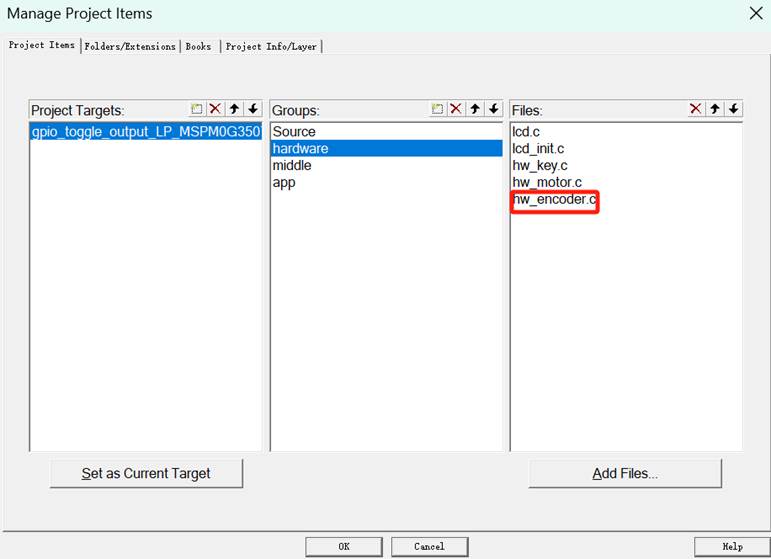
Task: Open the Books tab
Action: [199, 47]
